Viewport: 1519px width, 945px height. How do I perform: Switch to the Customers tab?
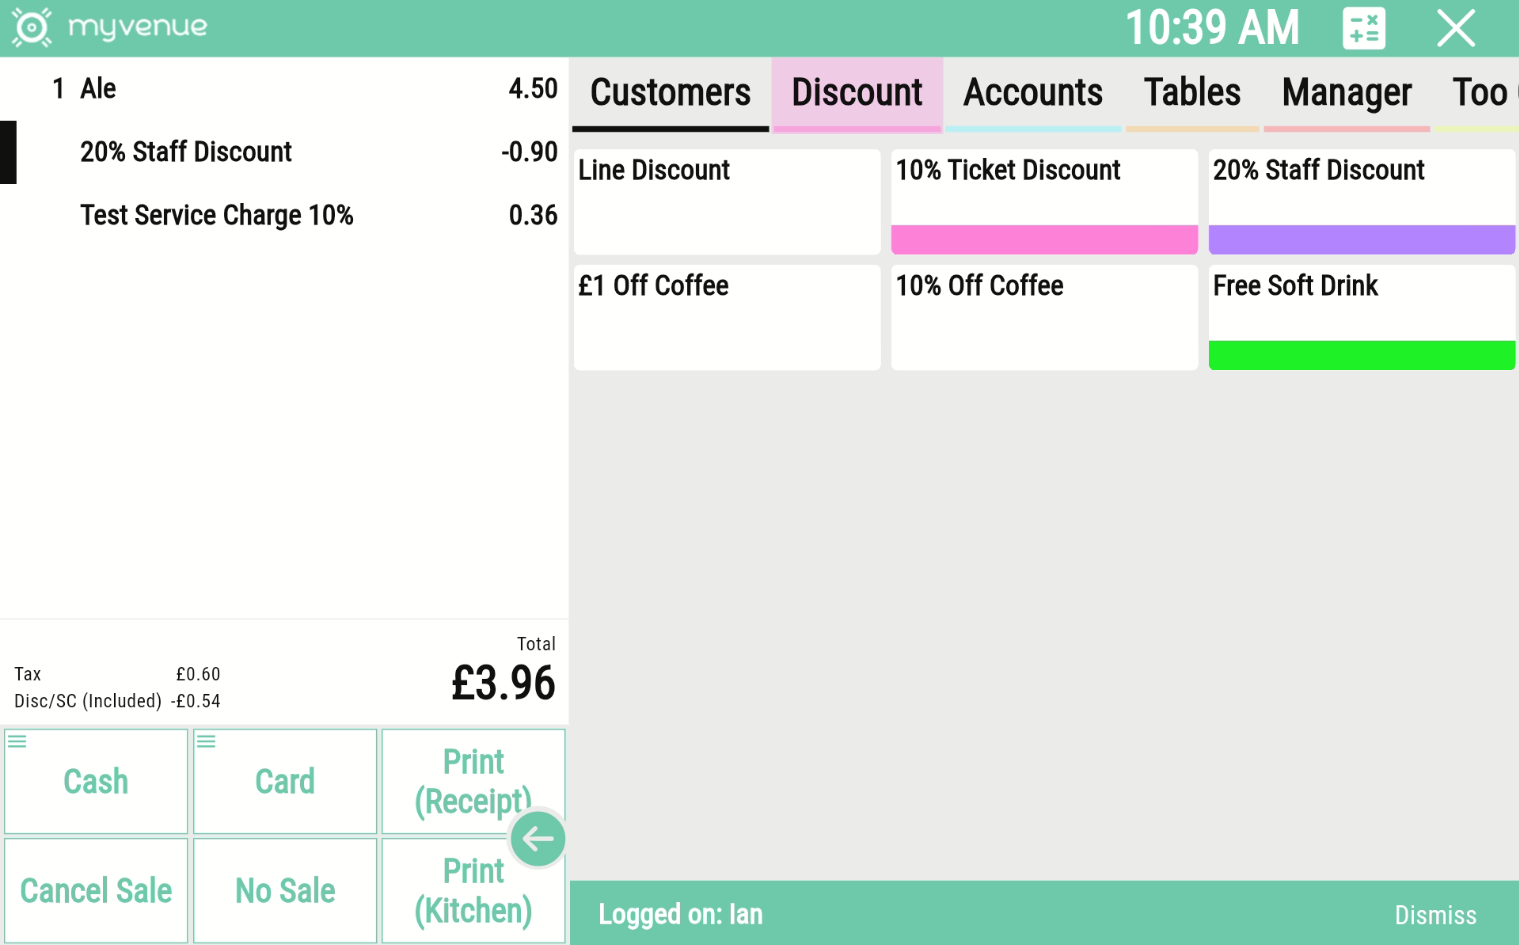tap(670, 92)
